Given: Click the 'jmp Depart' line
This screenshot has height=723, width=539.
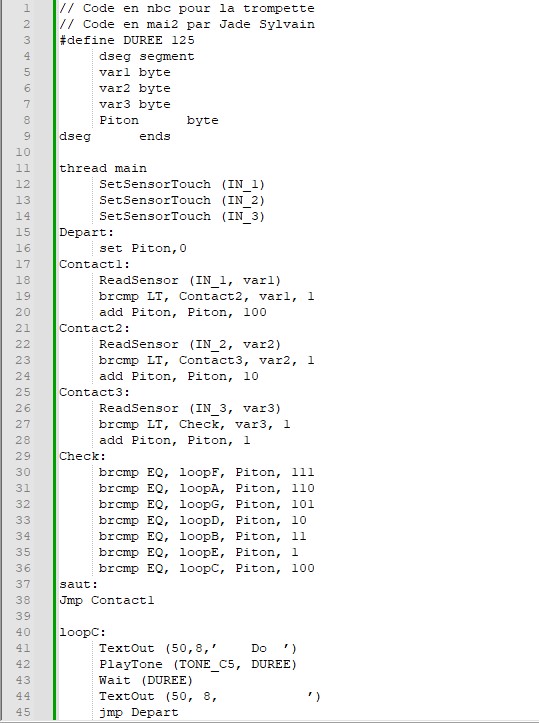Looking at the screenshot, I should pos(138,712).
